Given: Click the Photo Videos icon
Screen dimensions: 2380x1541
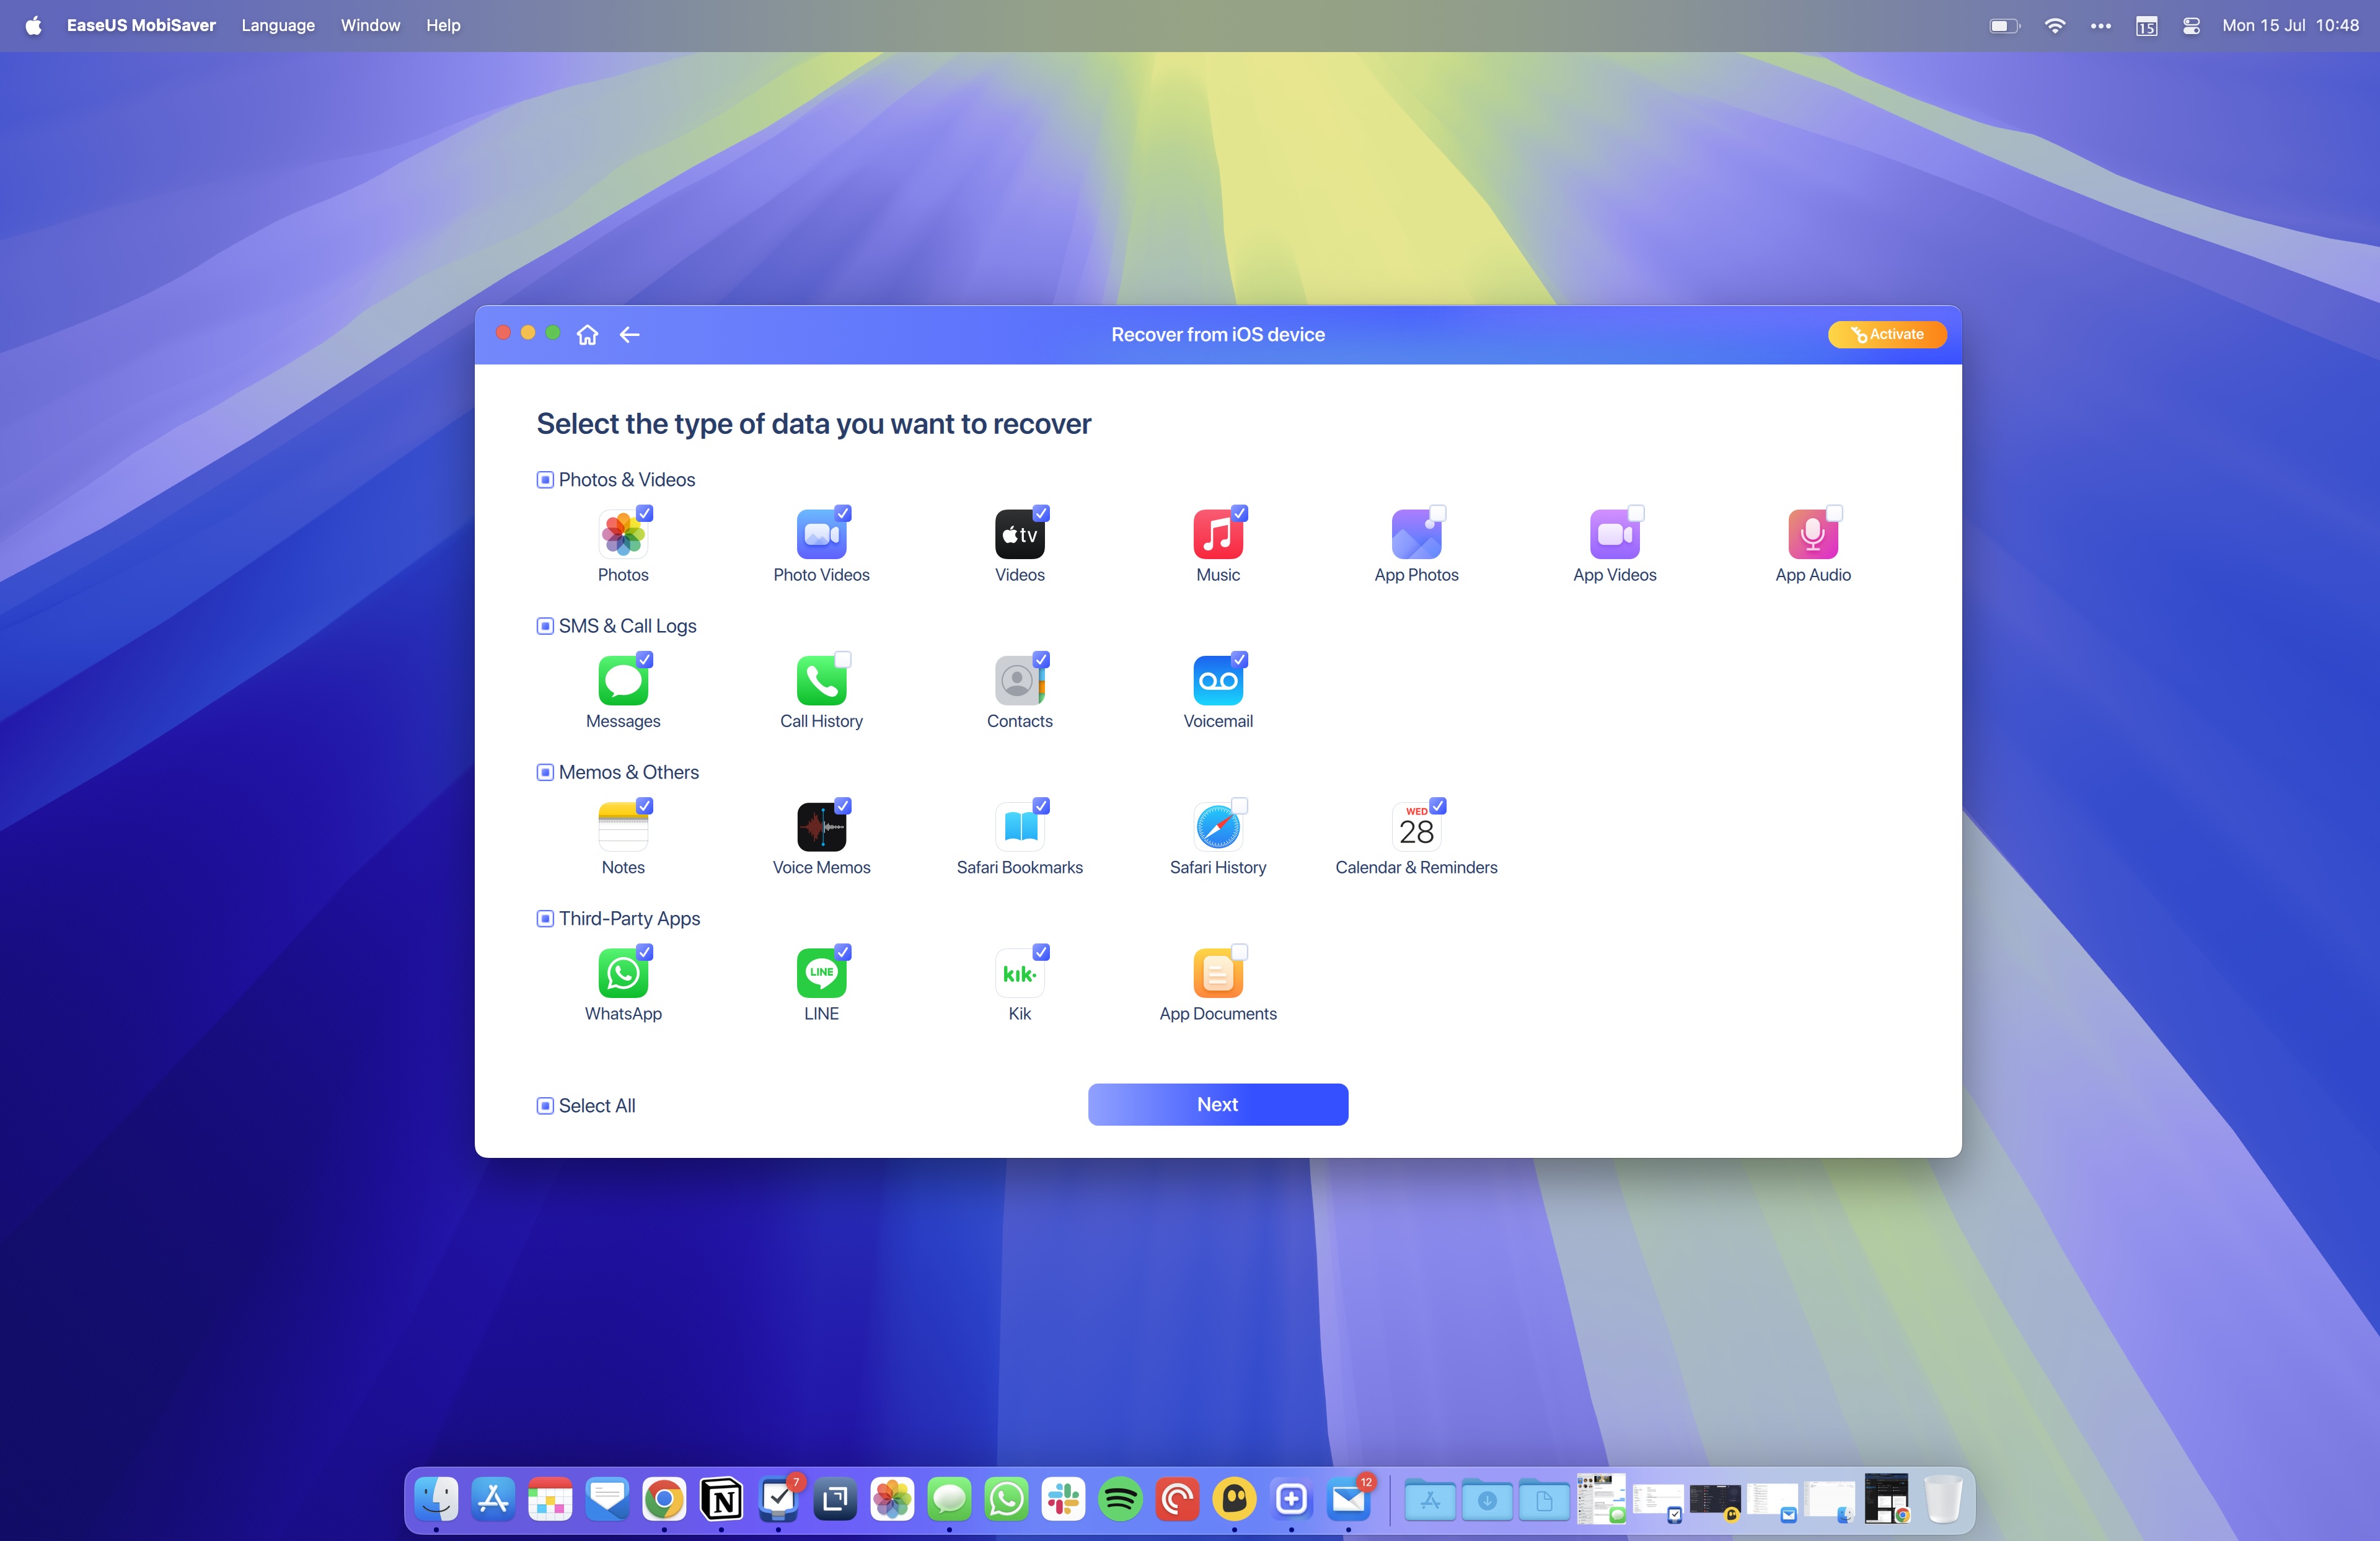Looking at the screenshot, I should click(820, 535).
